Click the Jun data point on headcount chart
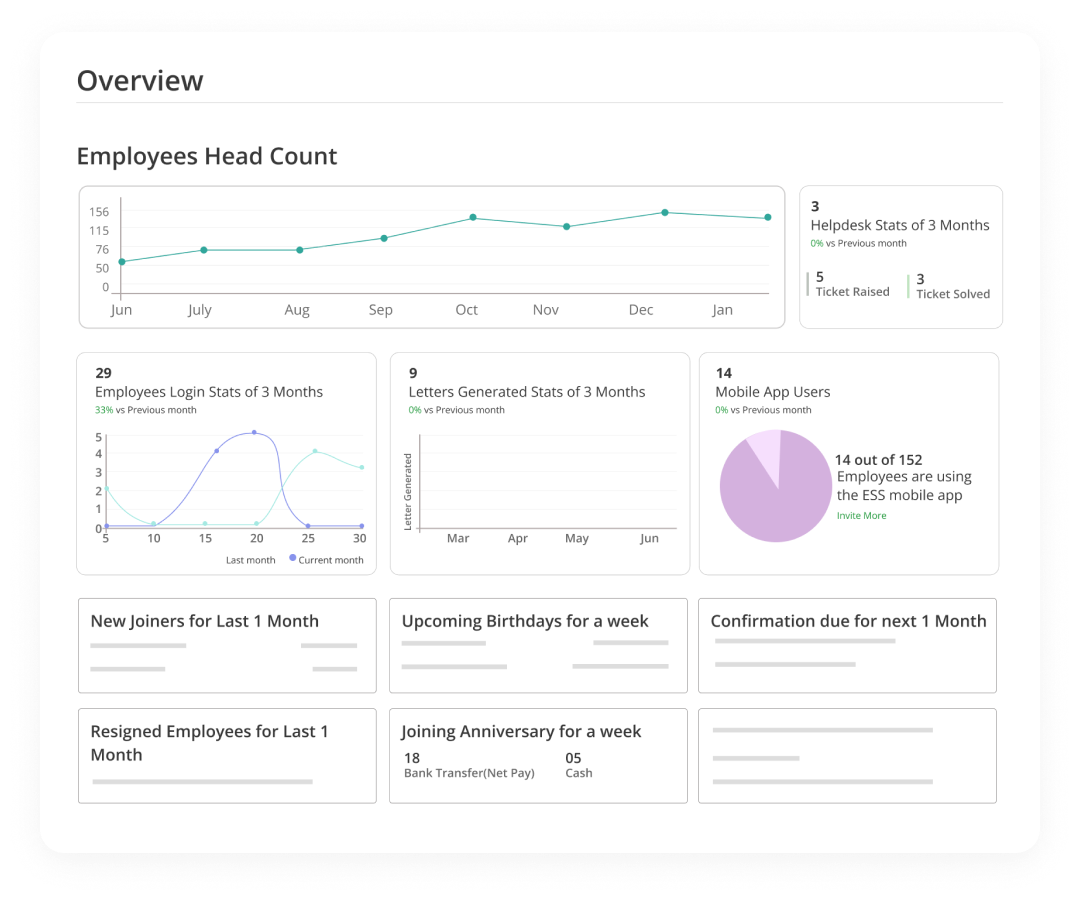The width and height of the screenshot is (1080, 901). click(x=122, y=262)
